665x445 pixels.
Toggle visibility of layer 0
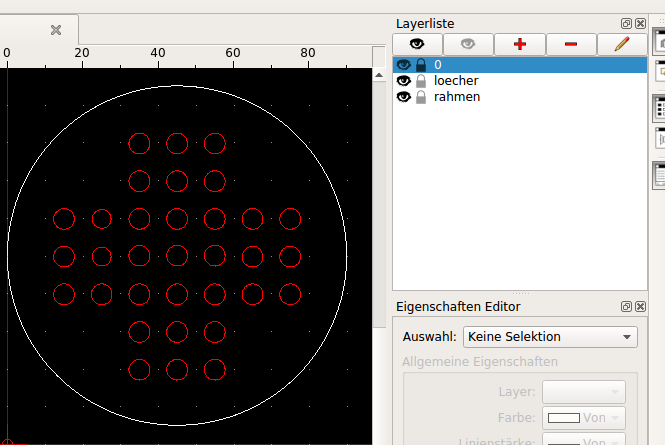tap(404, 65)
